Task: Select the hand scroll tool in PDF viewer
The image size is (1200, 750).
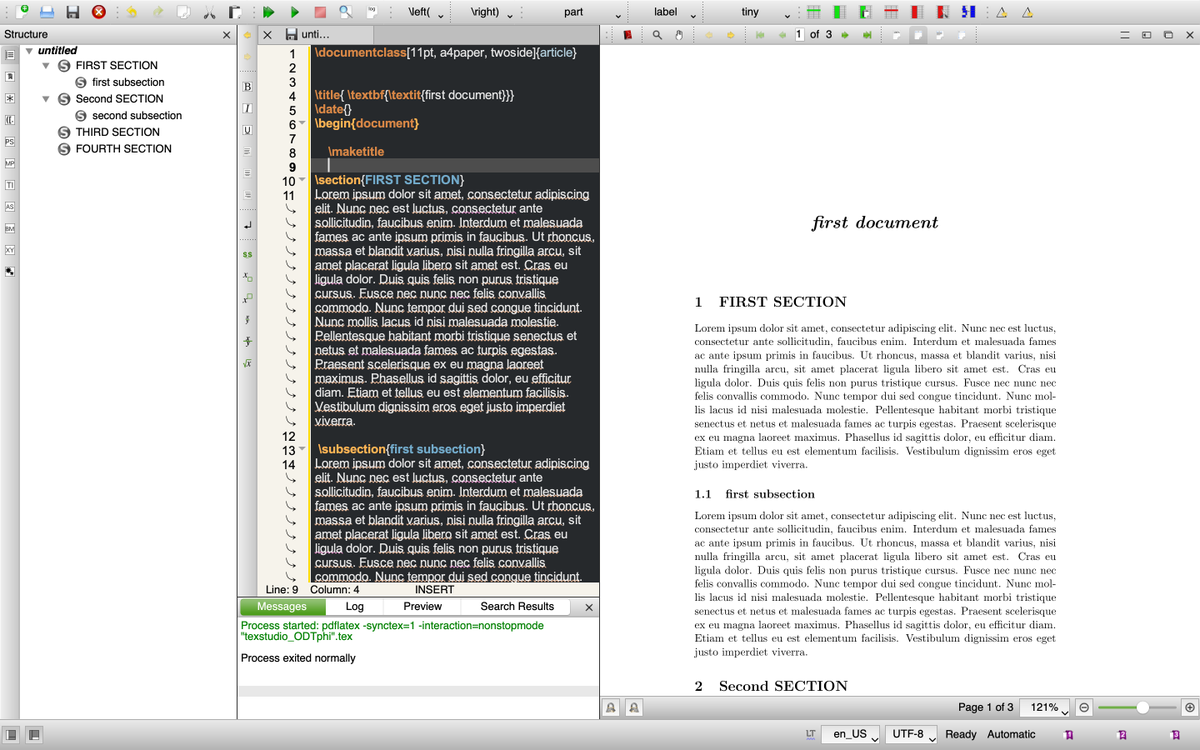Action: click(x=678, y=35)
